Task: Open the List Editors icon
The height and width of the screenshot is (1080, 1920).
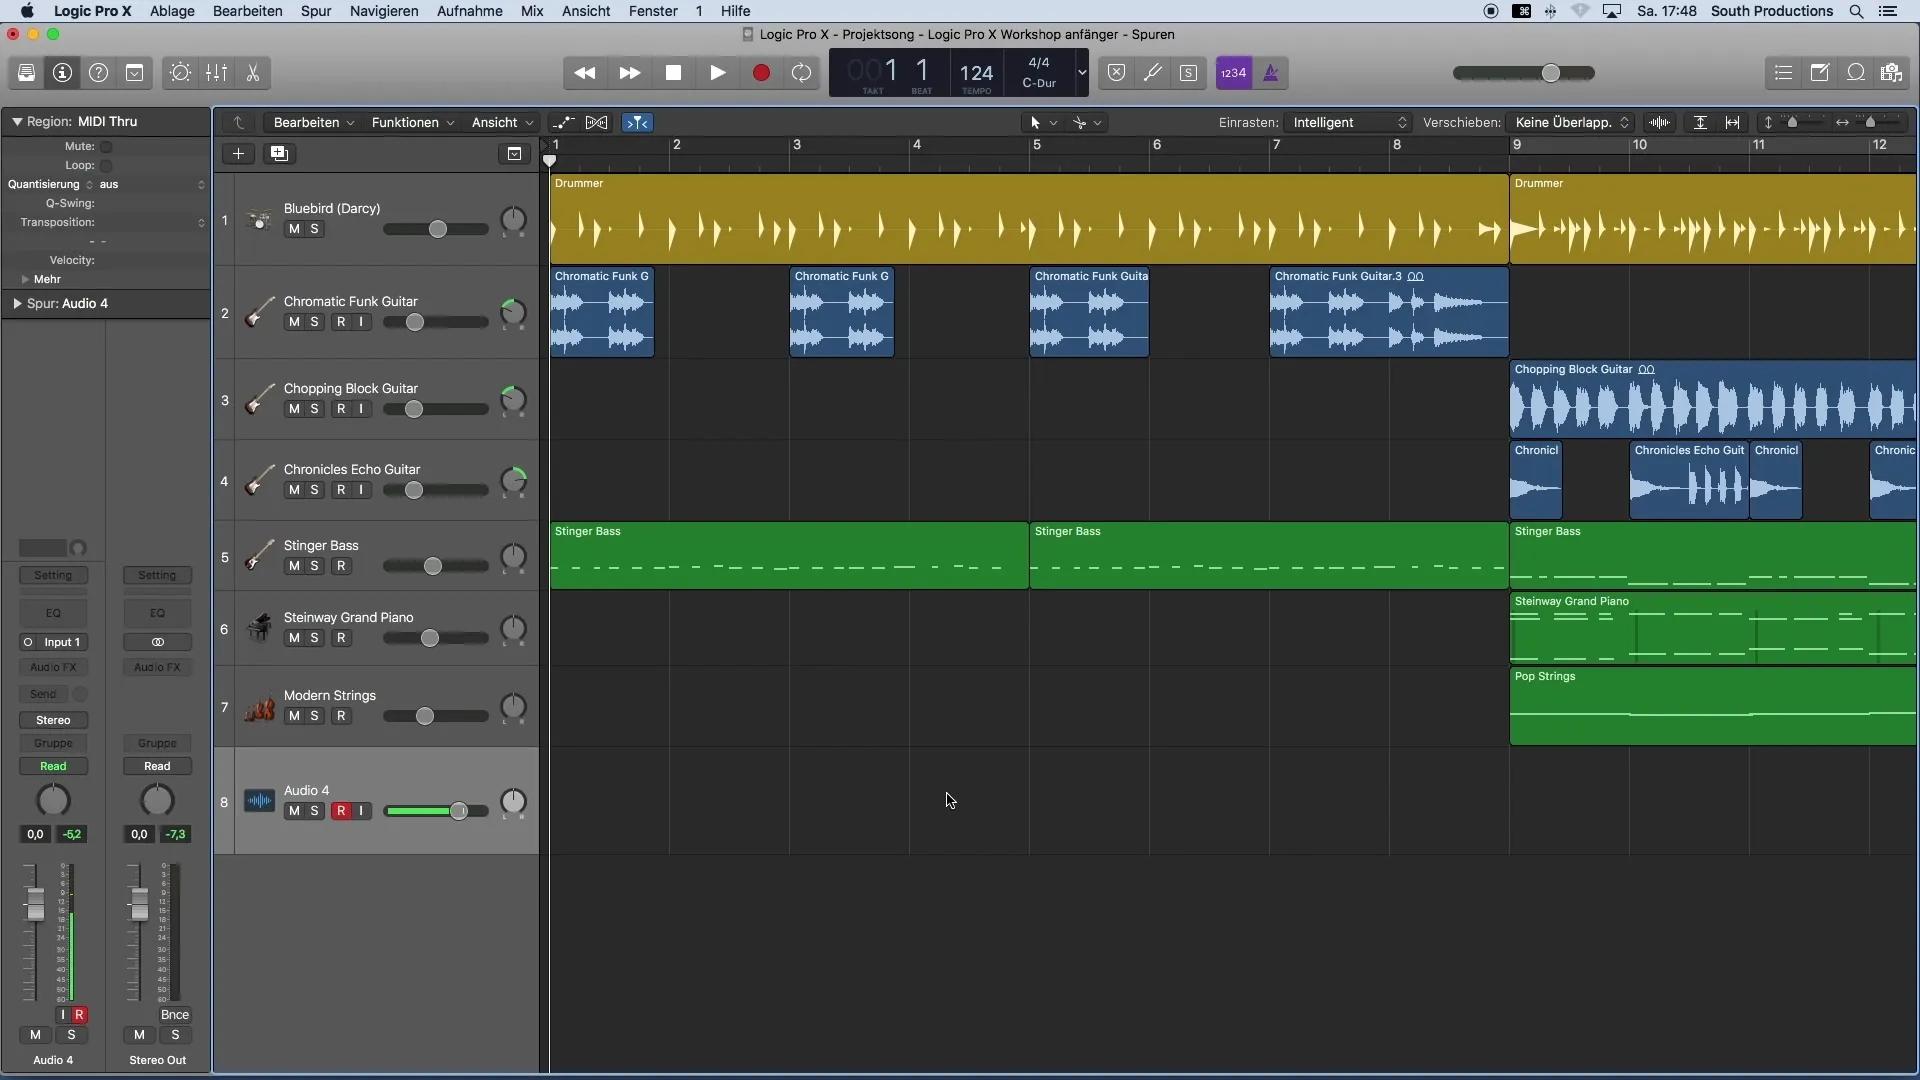Action: click(1783, 73)
